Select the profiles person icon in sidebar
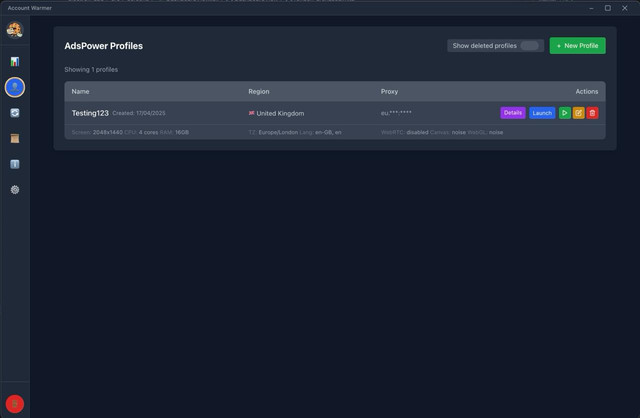 click(15, 87)
